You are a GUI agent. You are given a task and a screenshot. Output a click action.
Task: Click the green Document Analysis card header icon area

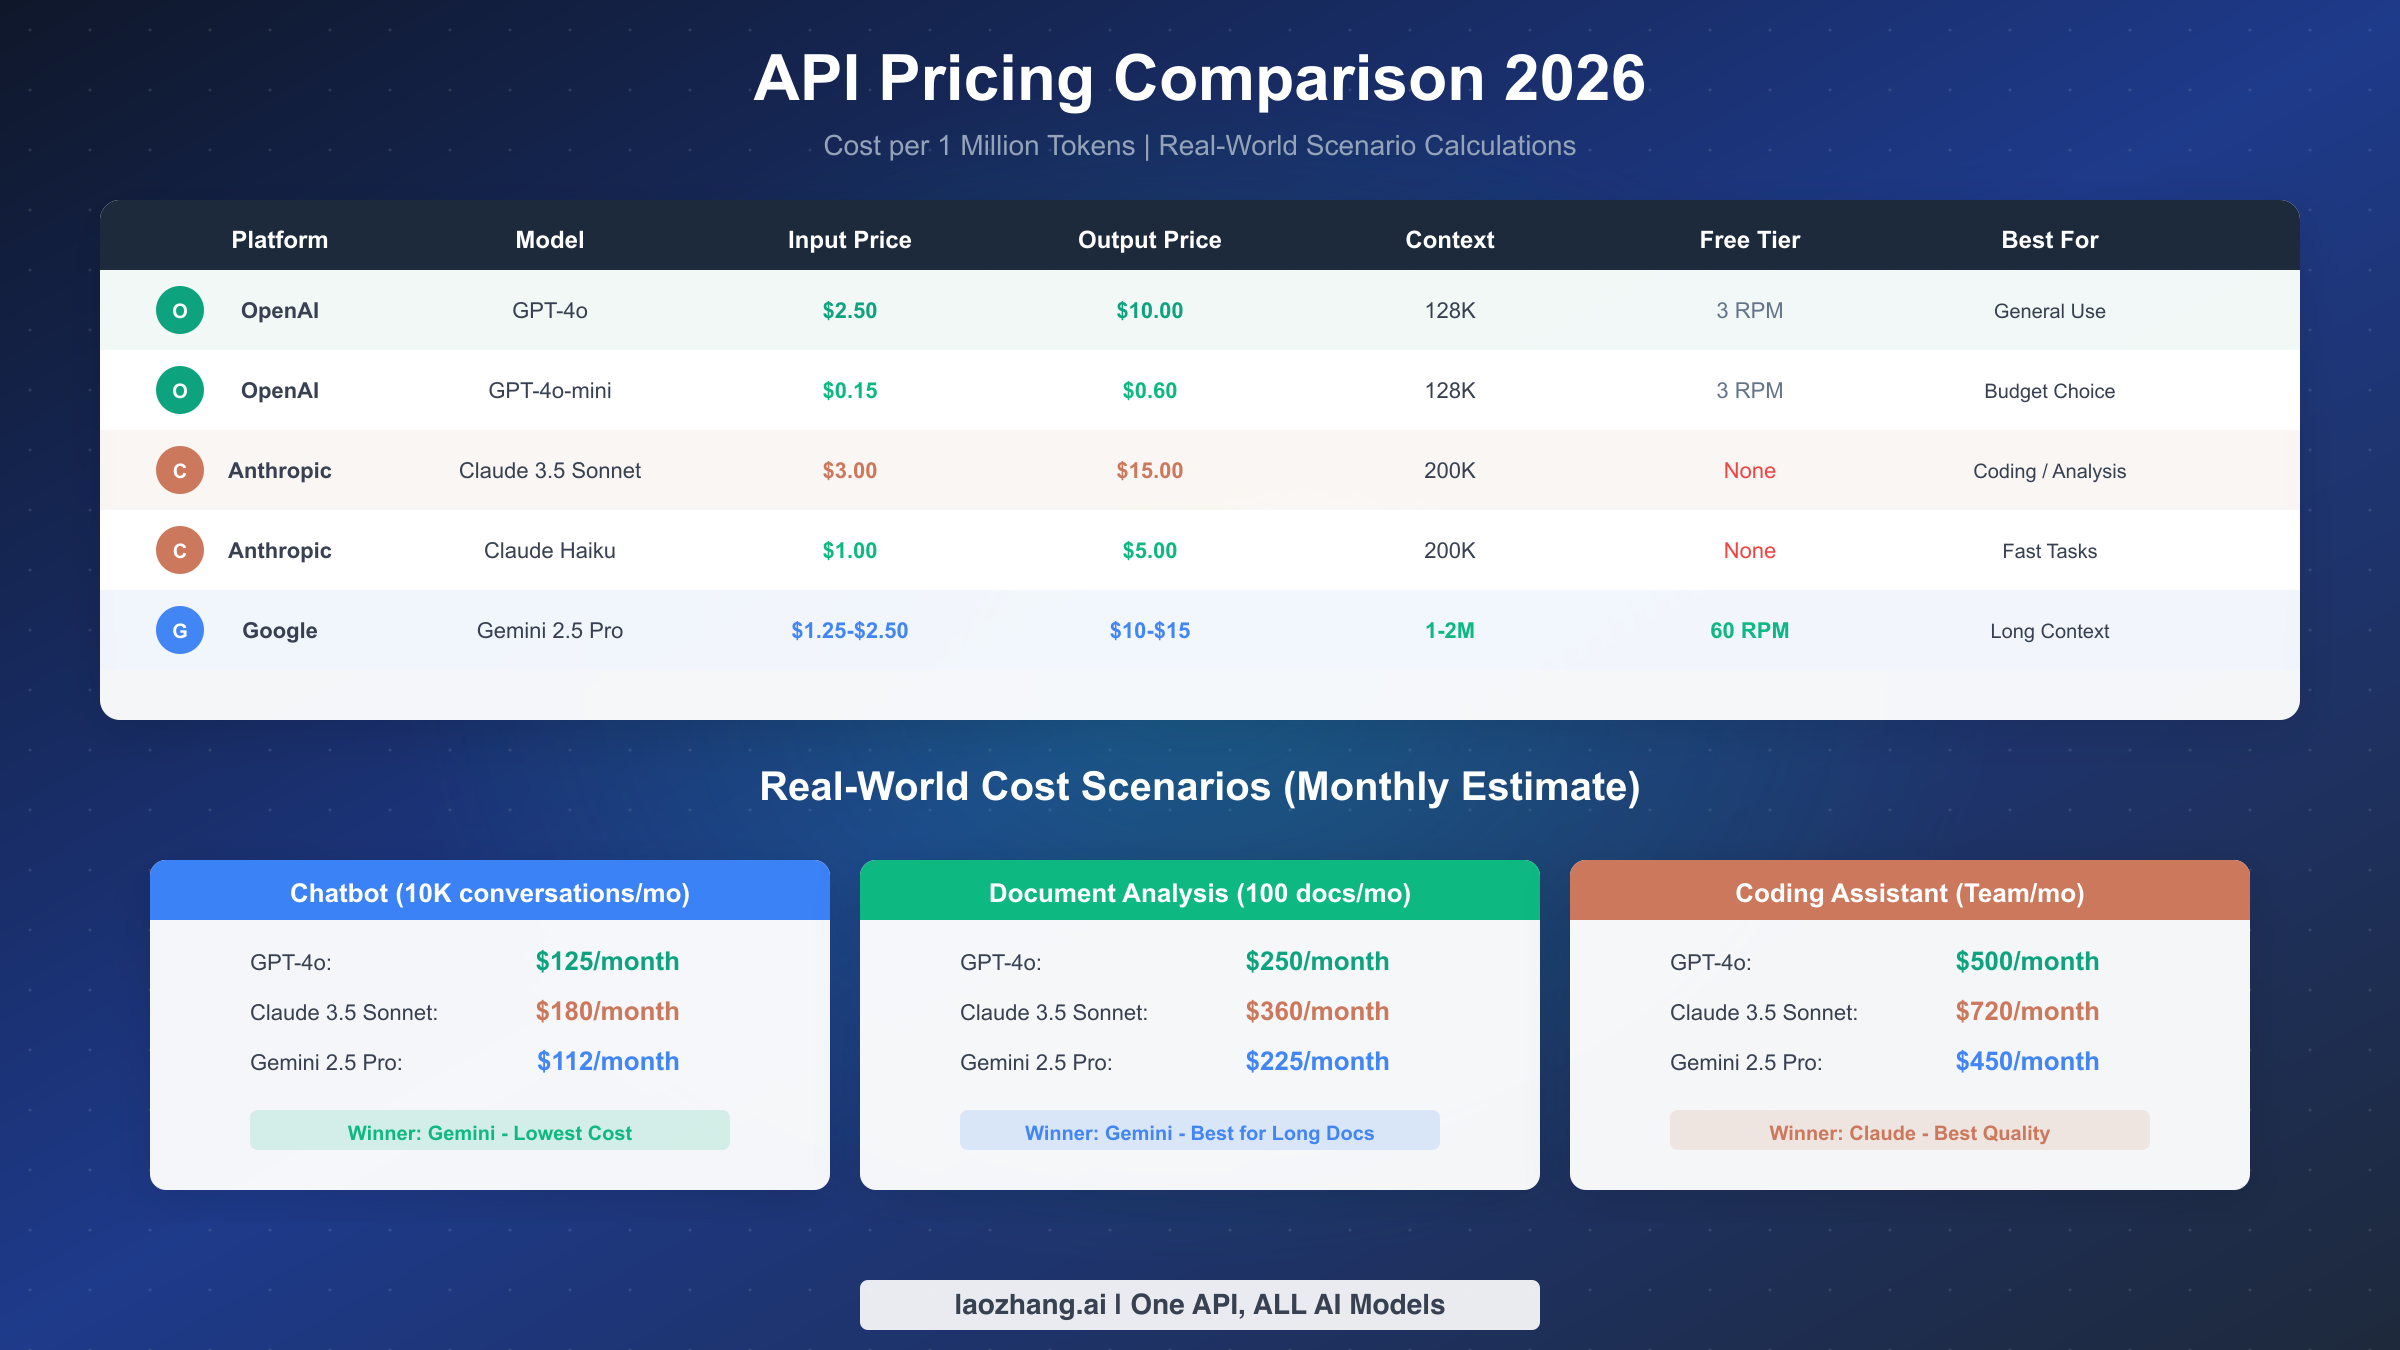pyautogui.click(x=1199, y=892)
